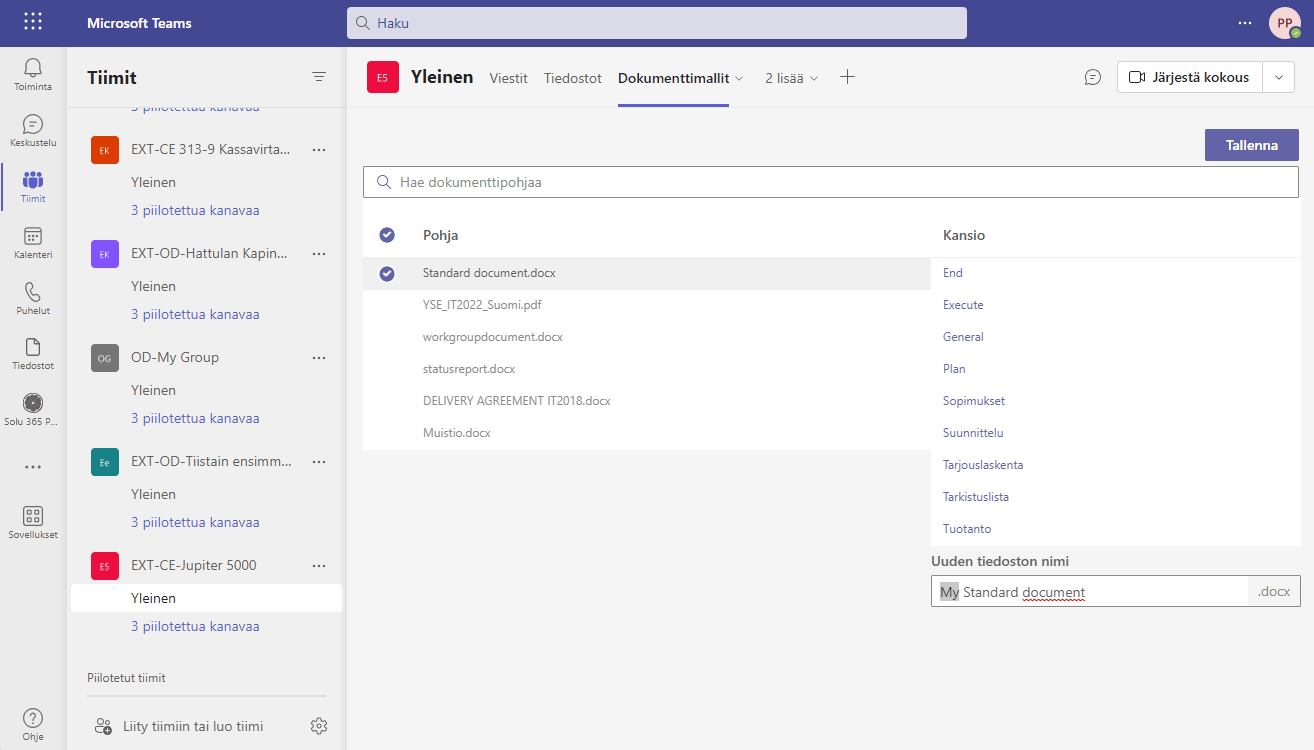Viewport: 1314px width, 750px height.
Task: Click Piilotetut tiimit heading
Action: click(126, 678)
